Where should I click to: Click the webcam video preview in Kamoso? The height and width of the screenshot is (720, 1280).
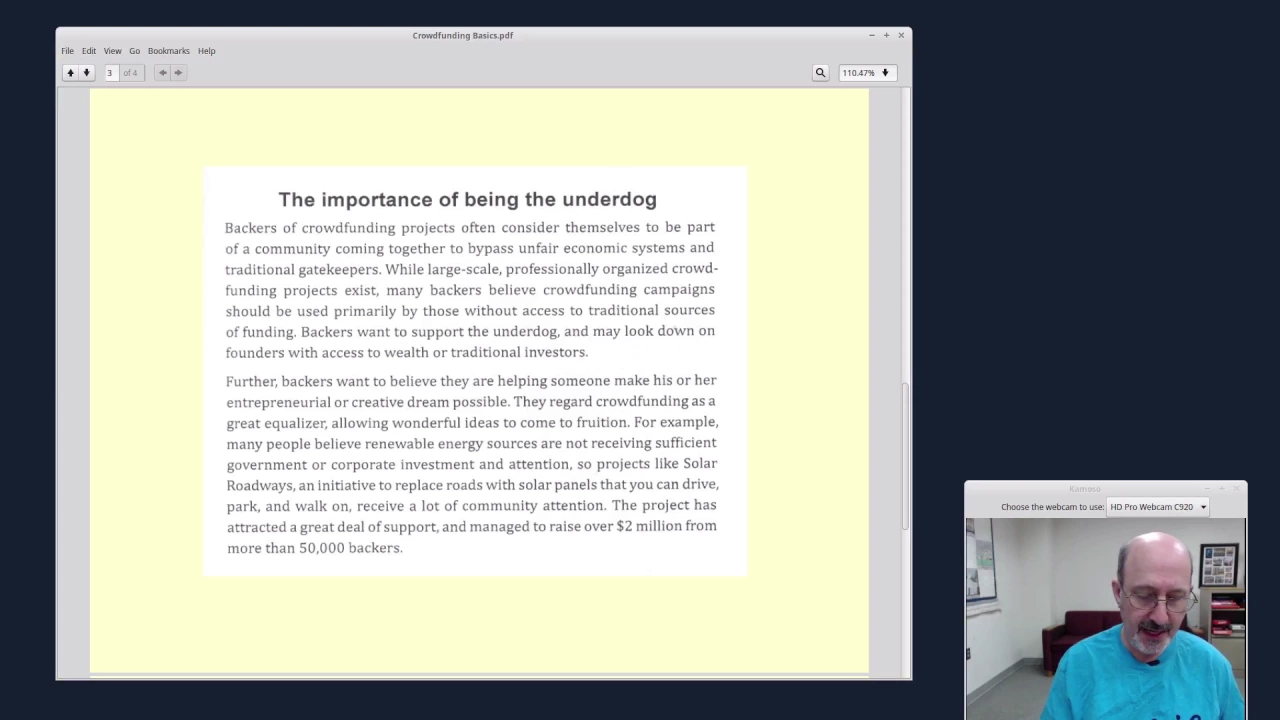(1105, 618)
